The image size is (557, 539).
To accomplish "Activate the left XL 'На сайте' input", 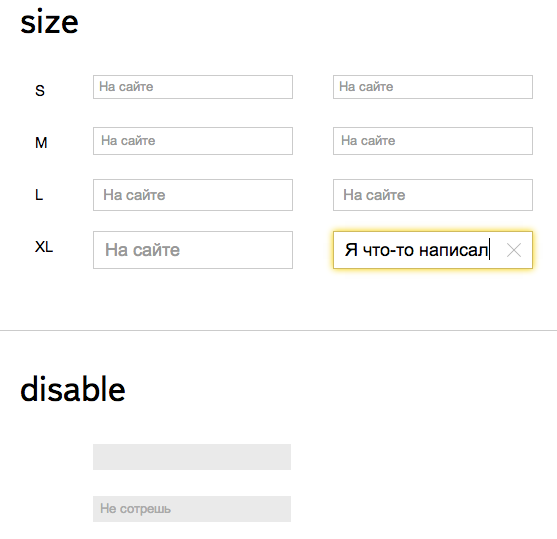I will [x=193, y=250].
